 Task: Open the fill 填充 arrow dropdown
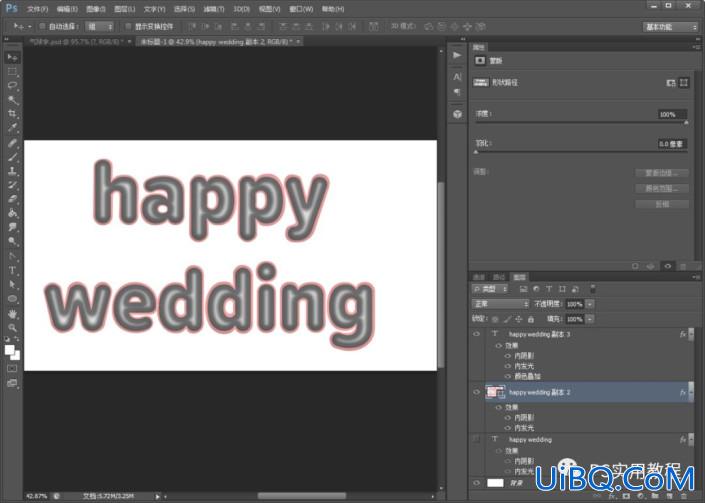click(x=590, y=319)
